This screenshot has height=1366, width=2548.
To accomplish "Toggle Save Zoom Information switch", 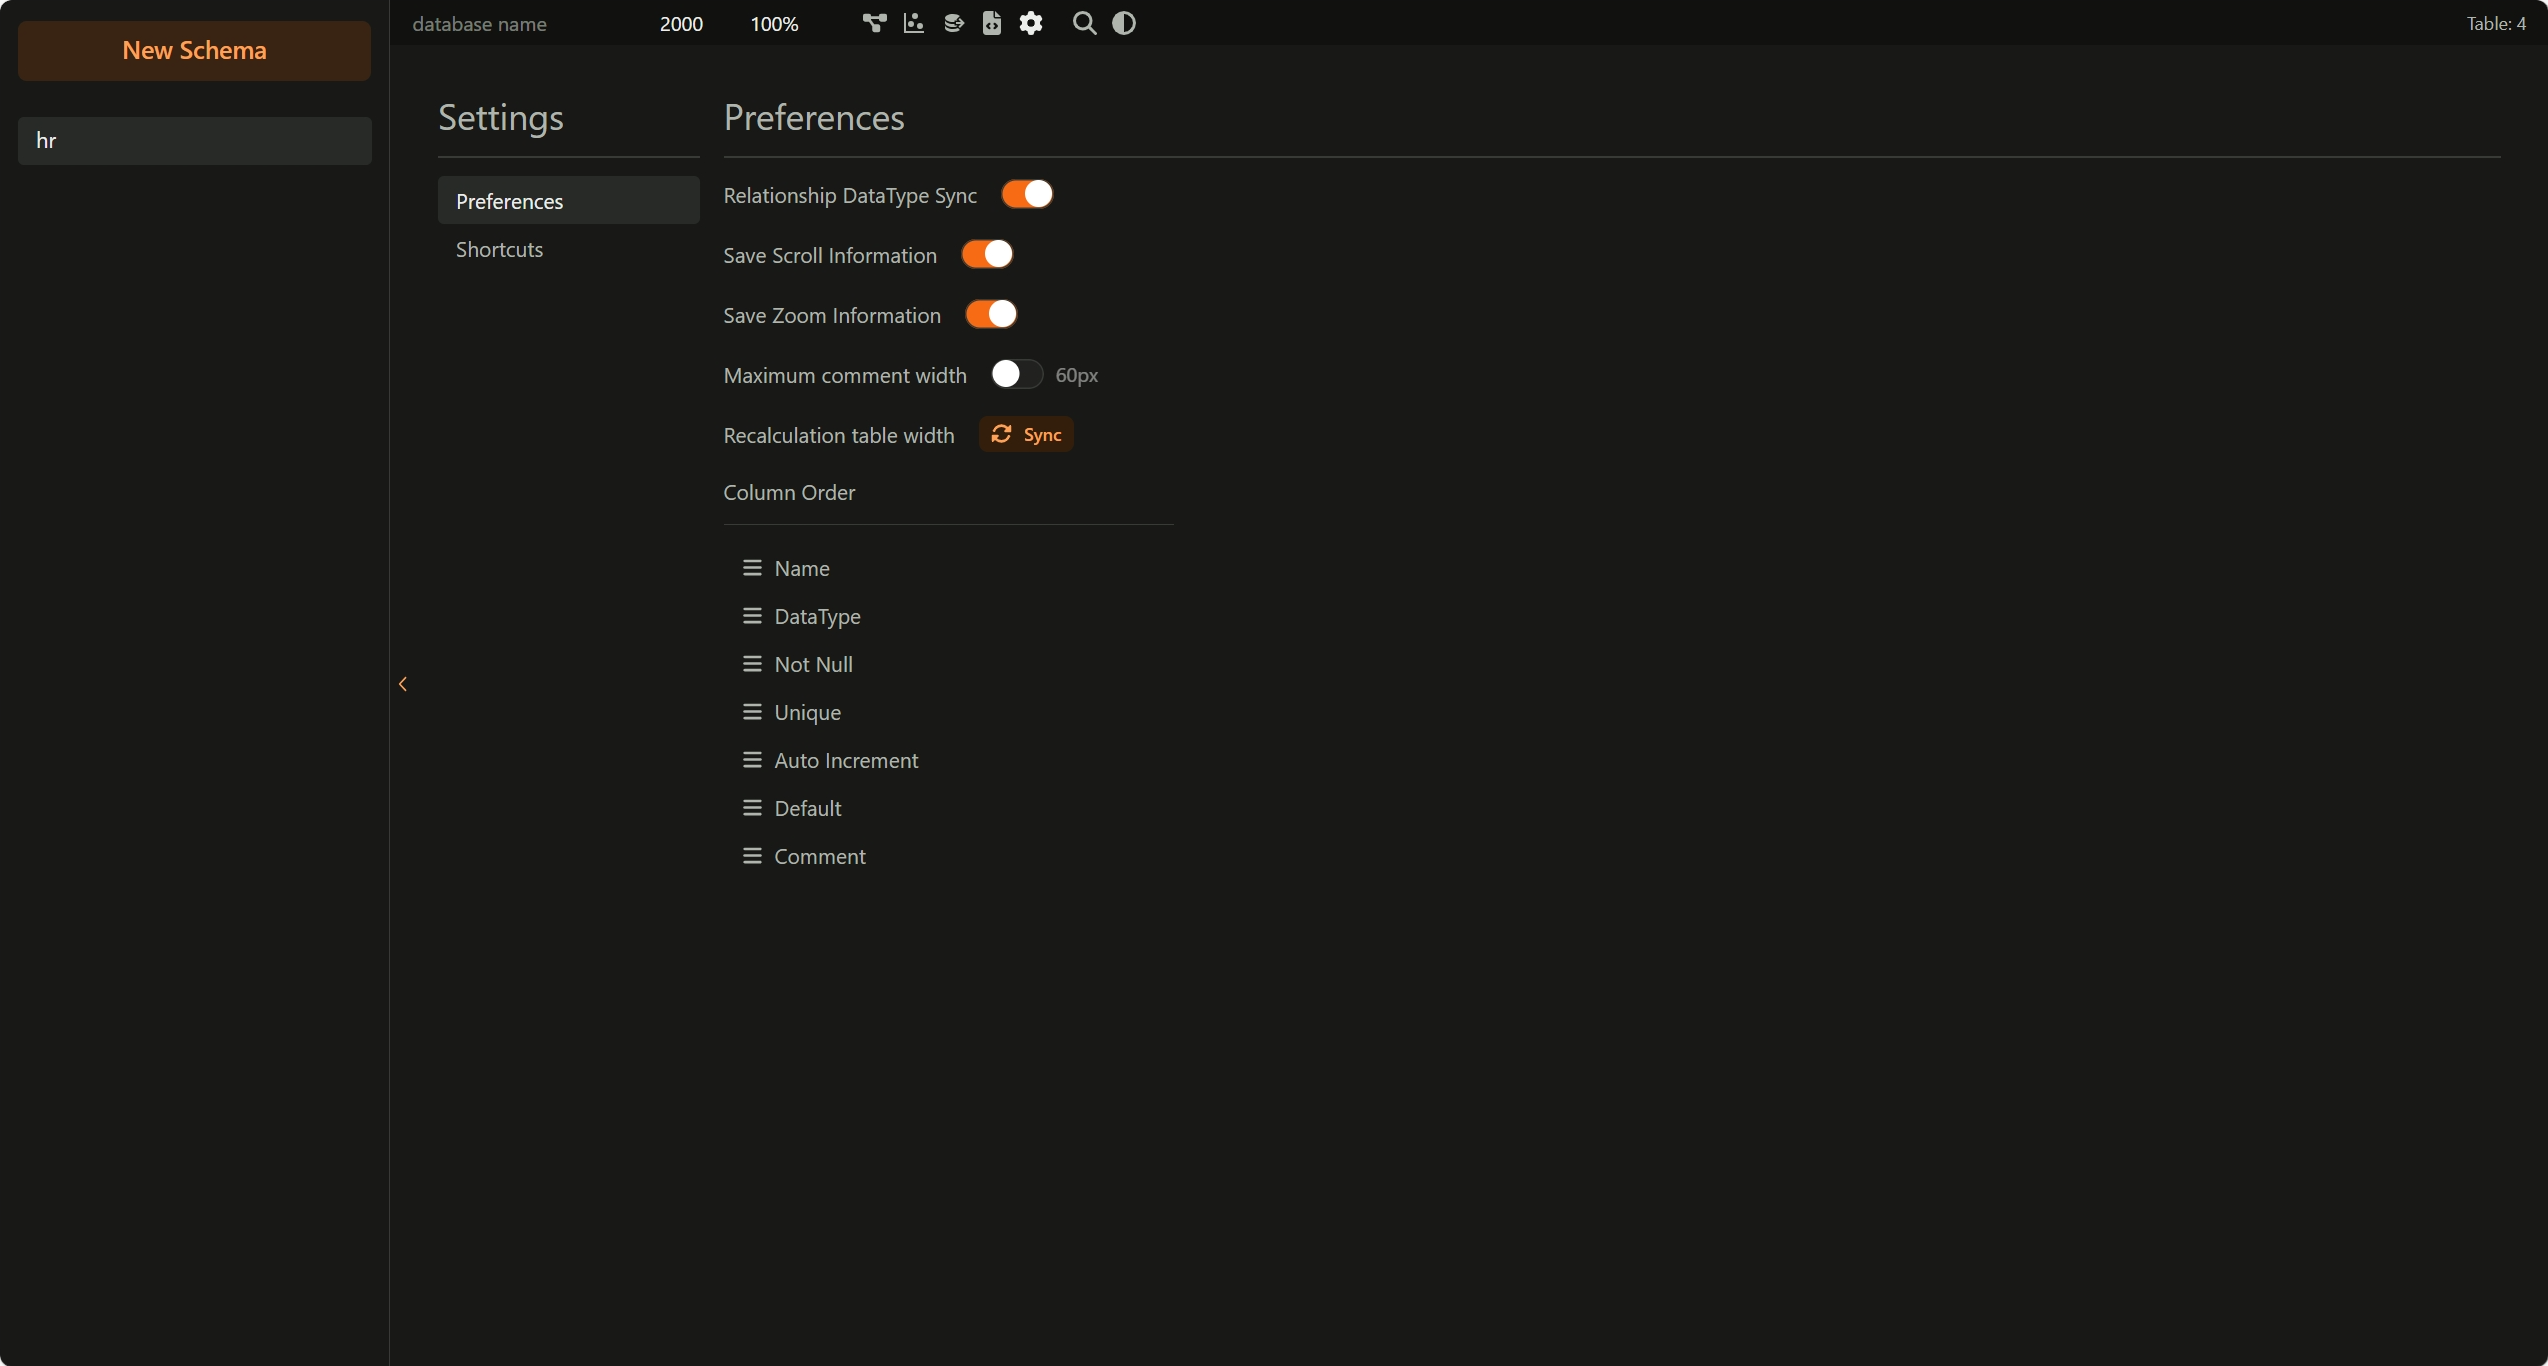I will point(991,314).
